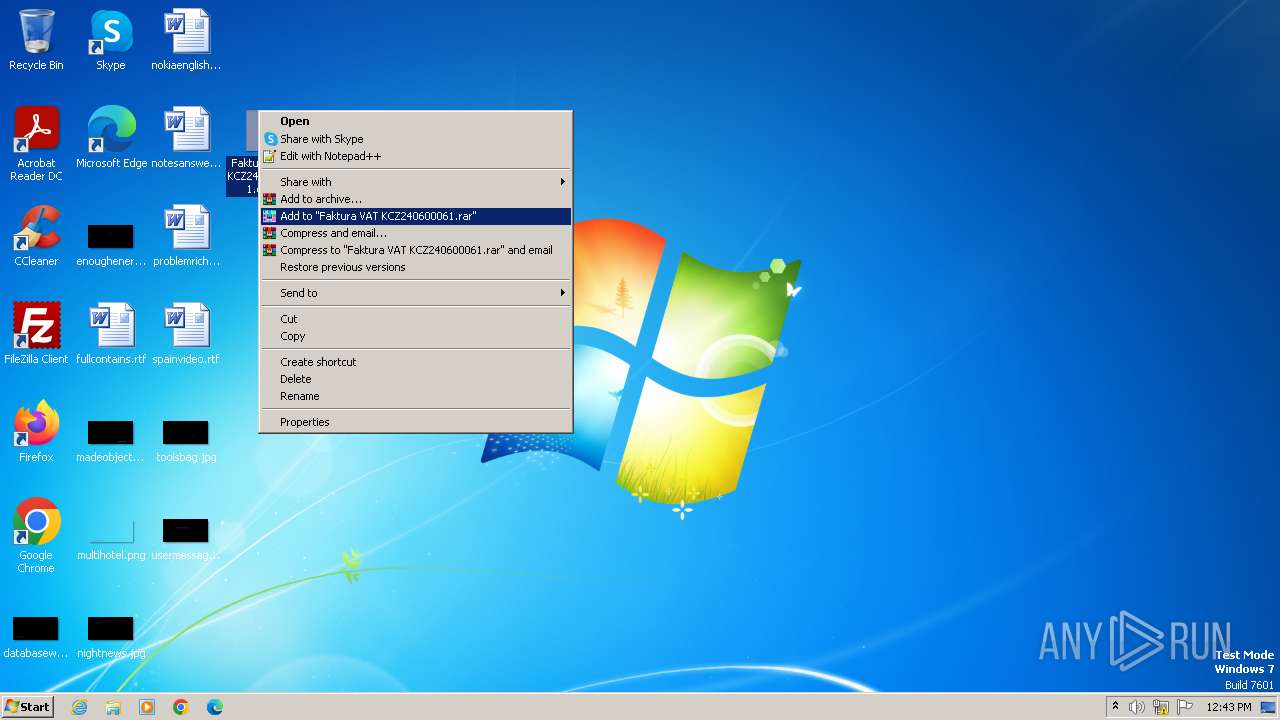Choose Share with Skype
The height and width of the screenshot is (720, 1280).
415,139
